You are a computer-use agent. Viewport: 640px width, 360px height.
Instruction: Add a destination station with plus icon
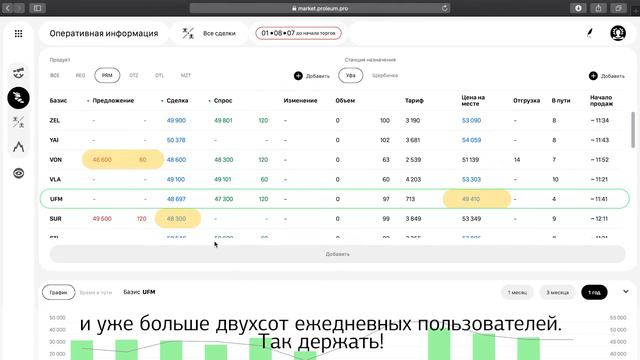pyautogui.click(x=593, y=76)
